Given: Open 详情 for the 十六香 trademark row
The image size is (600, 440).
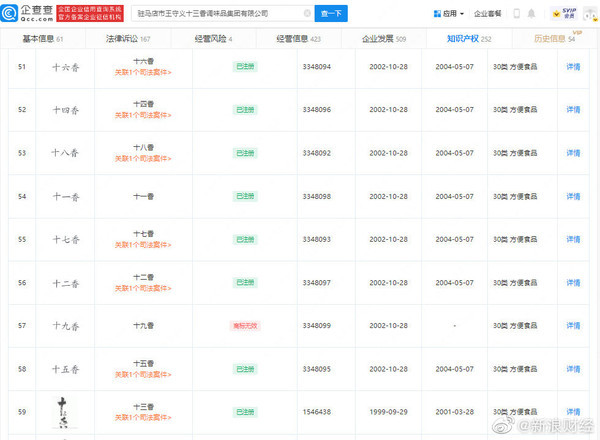Looking at the screenshot, I should [573, 67].
